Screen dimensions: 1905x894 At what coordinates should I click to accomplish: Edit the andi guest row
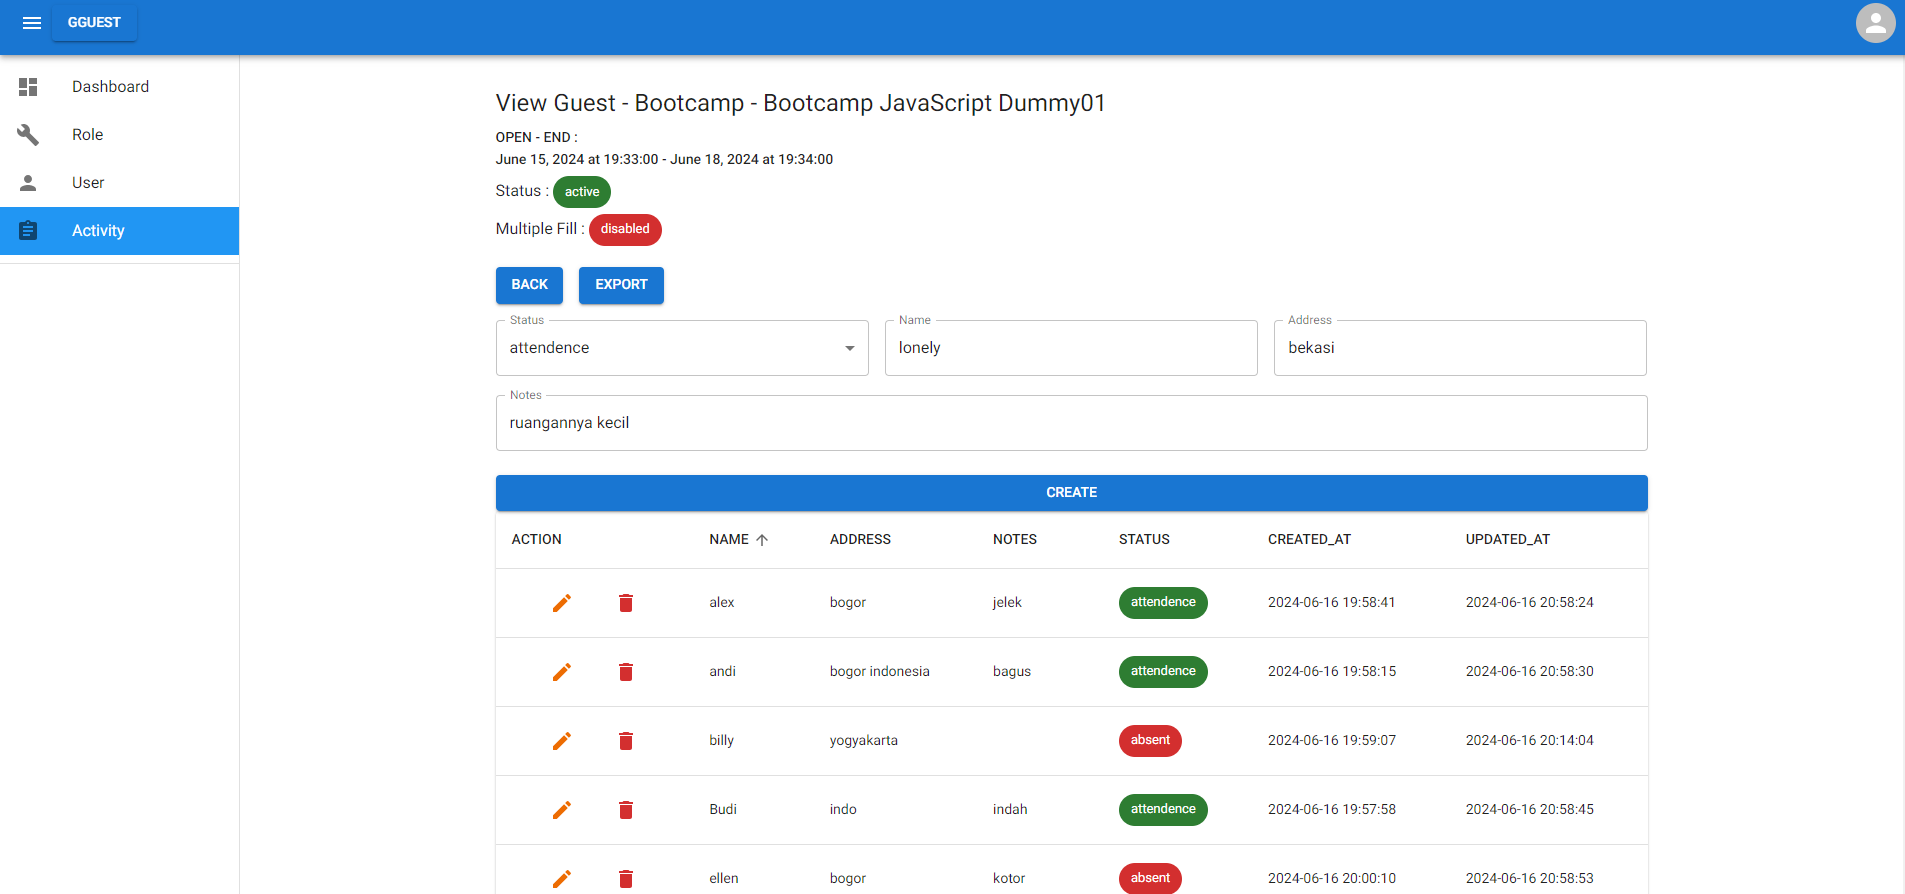tap(562, 672)
